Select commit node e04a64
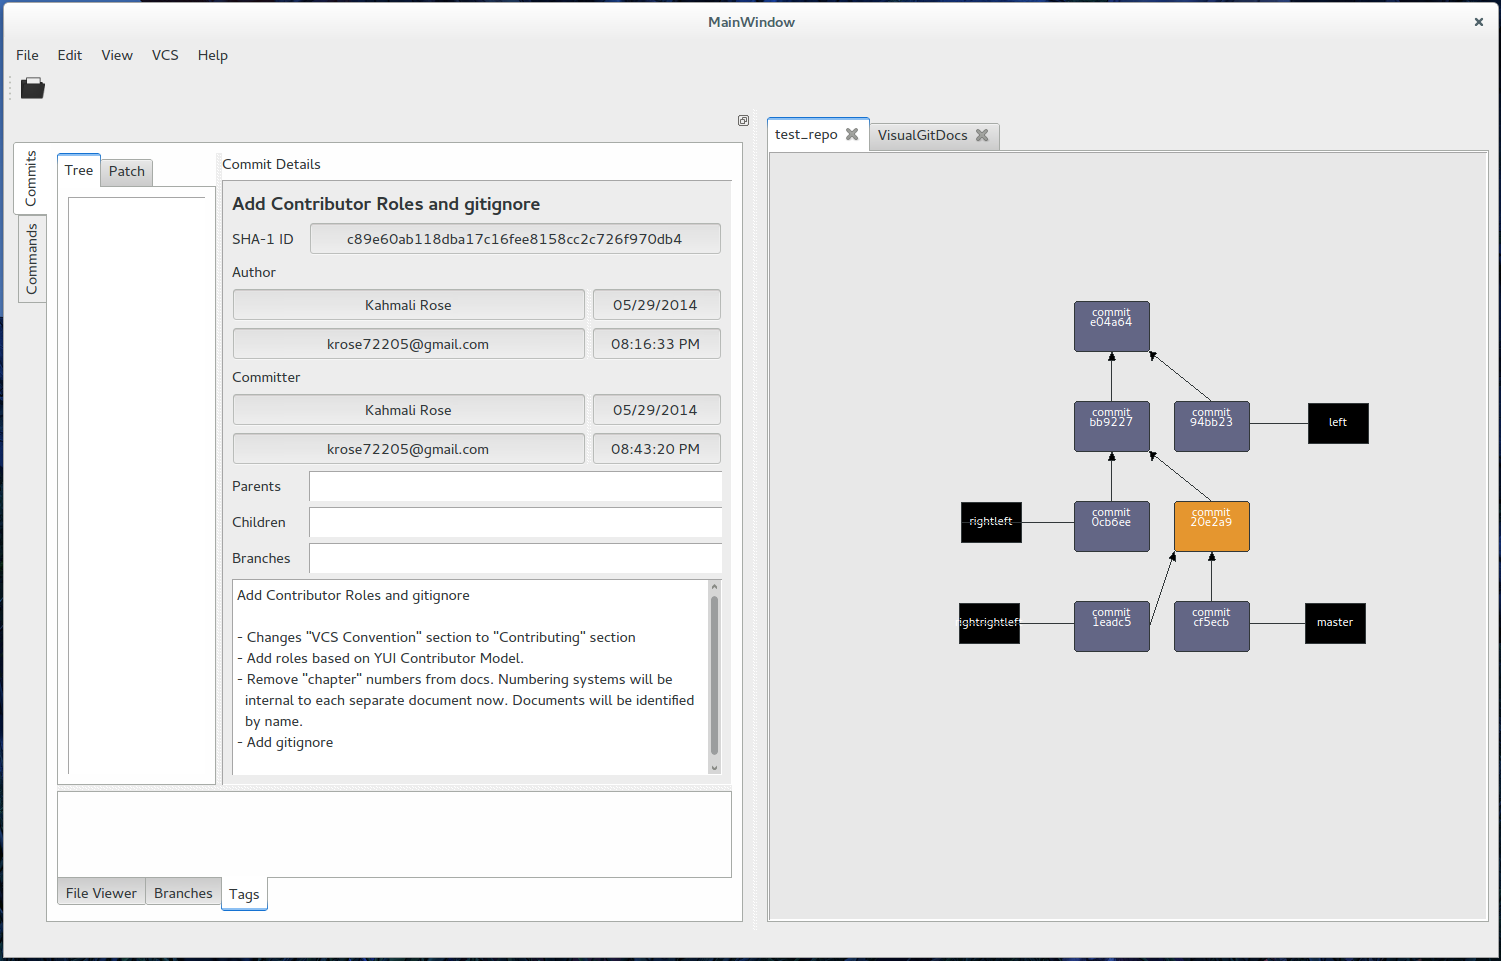Image resolution: width=1501 pixels, height=961 pixels. [x=1112, y=327]
